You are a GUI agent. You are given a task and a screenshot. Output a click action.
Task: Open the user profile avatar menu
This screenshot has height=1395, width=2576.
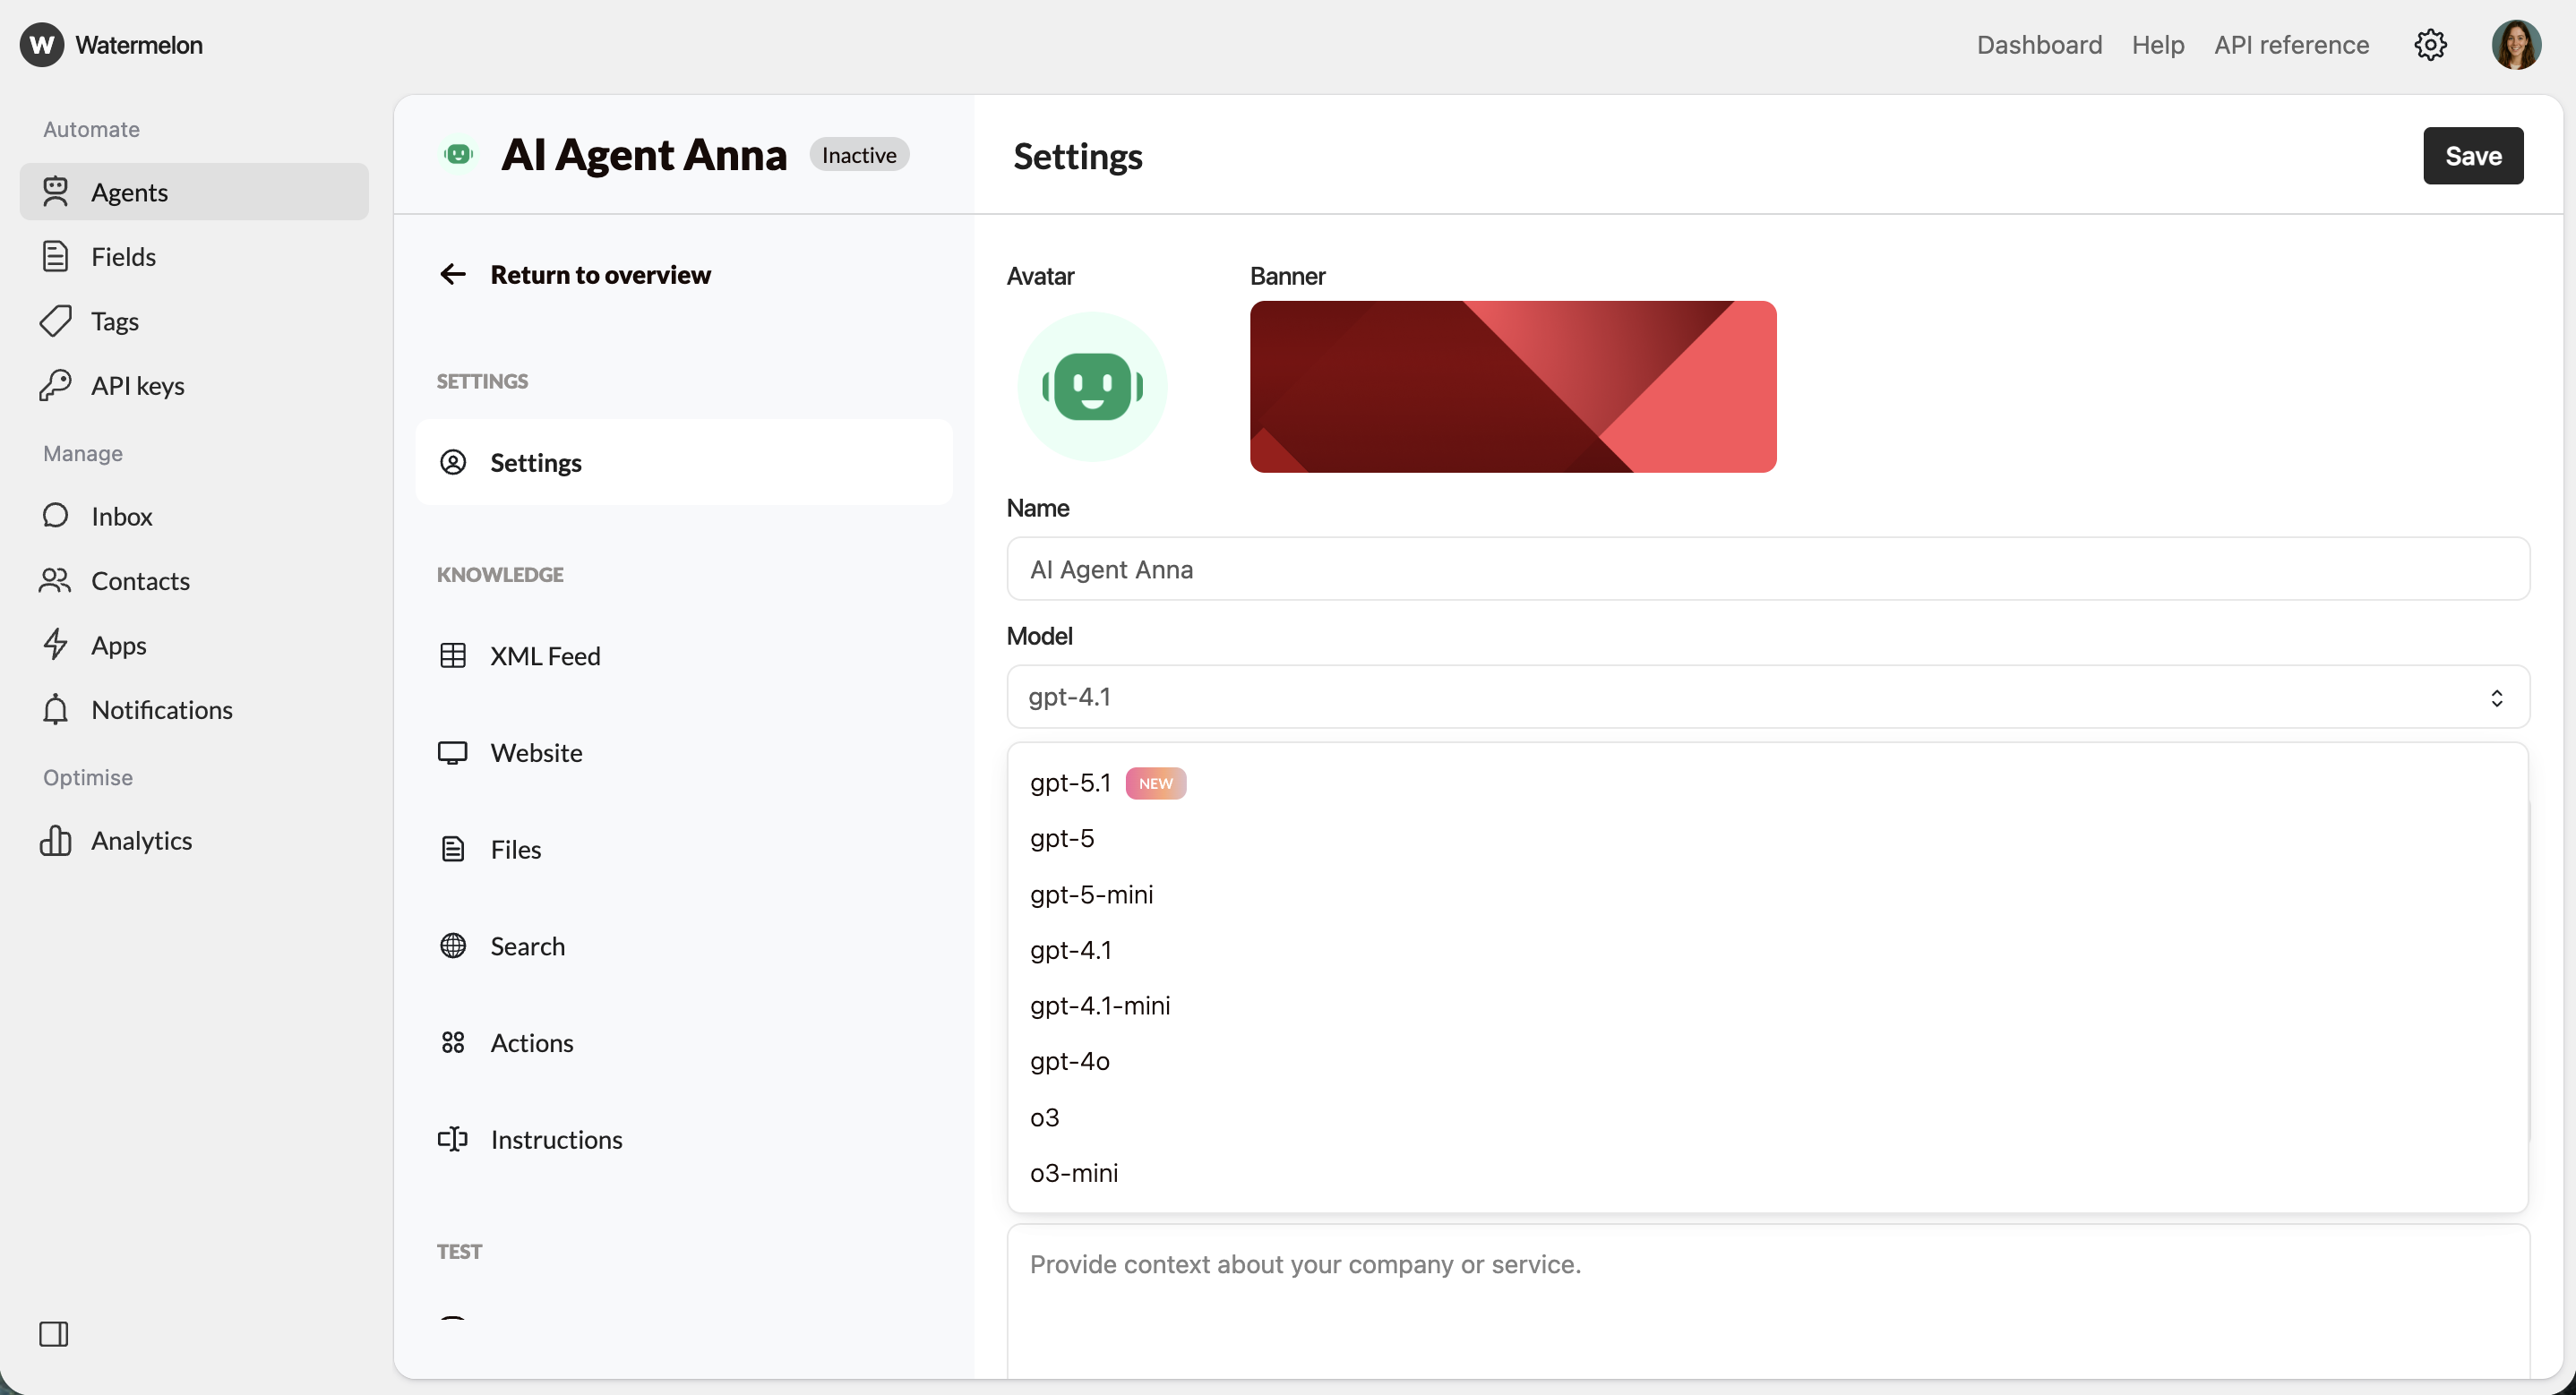coord(2515,45)
